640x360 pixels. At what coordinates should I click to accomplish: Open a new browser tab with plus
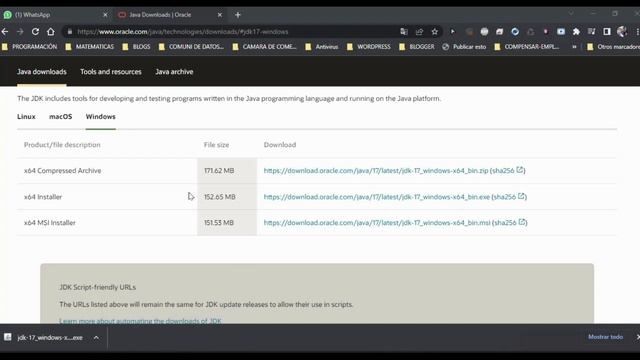(x=238, y=15)
